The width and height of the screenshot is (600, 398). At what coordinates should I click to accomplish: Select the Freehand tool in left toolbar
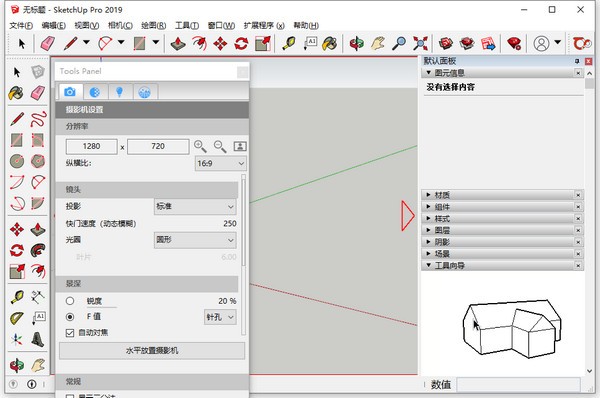coord(38,119)
